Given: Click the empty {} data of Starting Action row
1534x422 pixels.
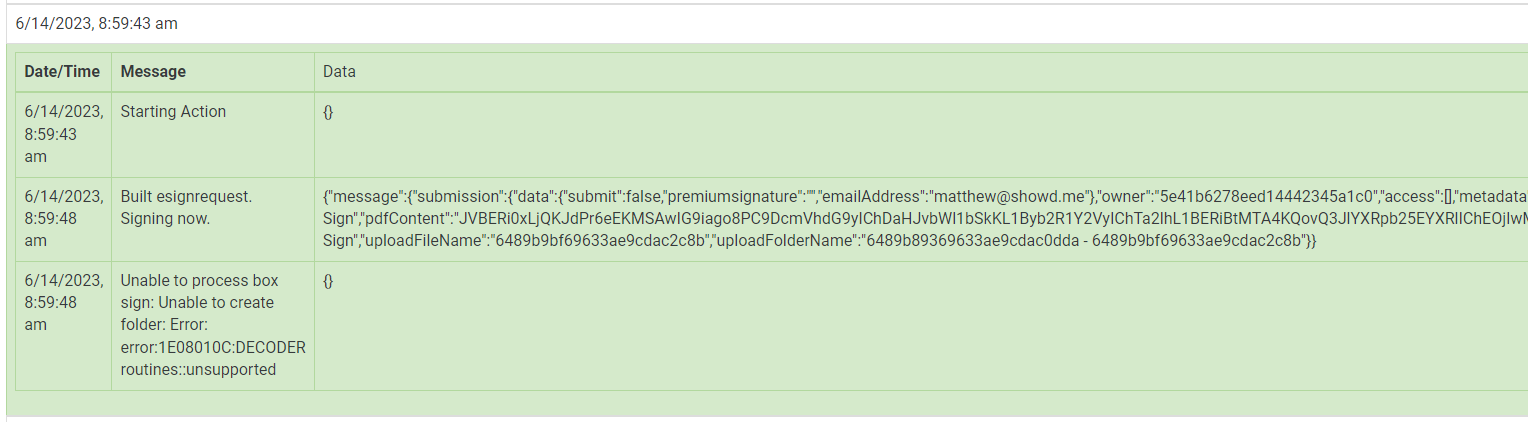Looking at the screenshot, I should [x=328, y=112].
